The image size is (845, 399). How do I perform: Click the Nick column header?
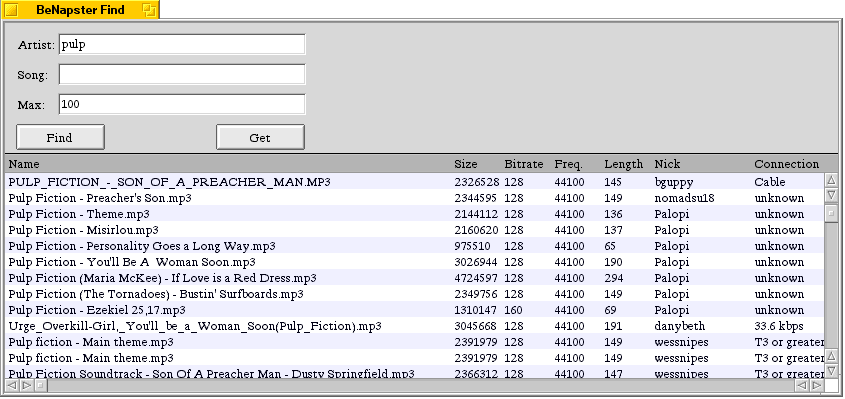click(667, 164)
